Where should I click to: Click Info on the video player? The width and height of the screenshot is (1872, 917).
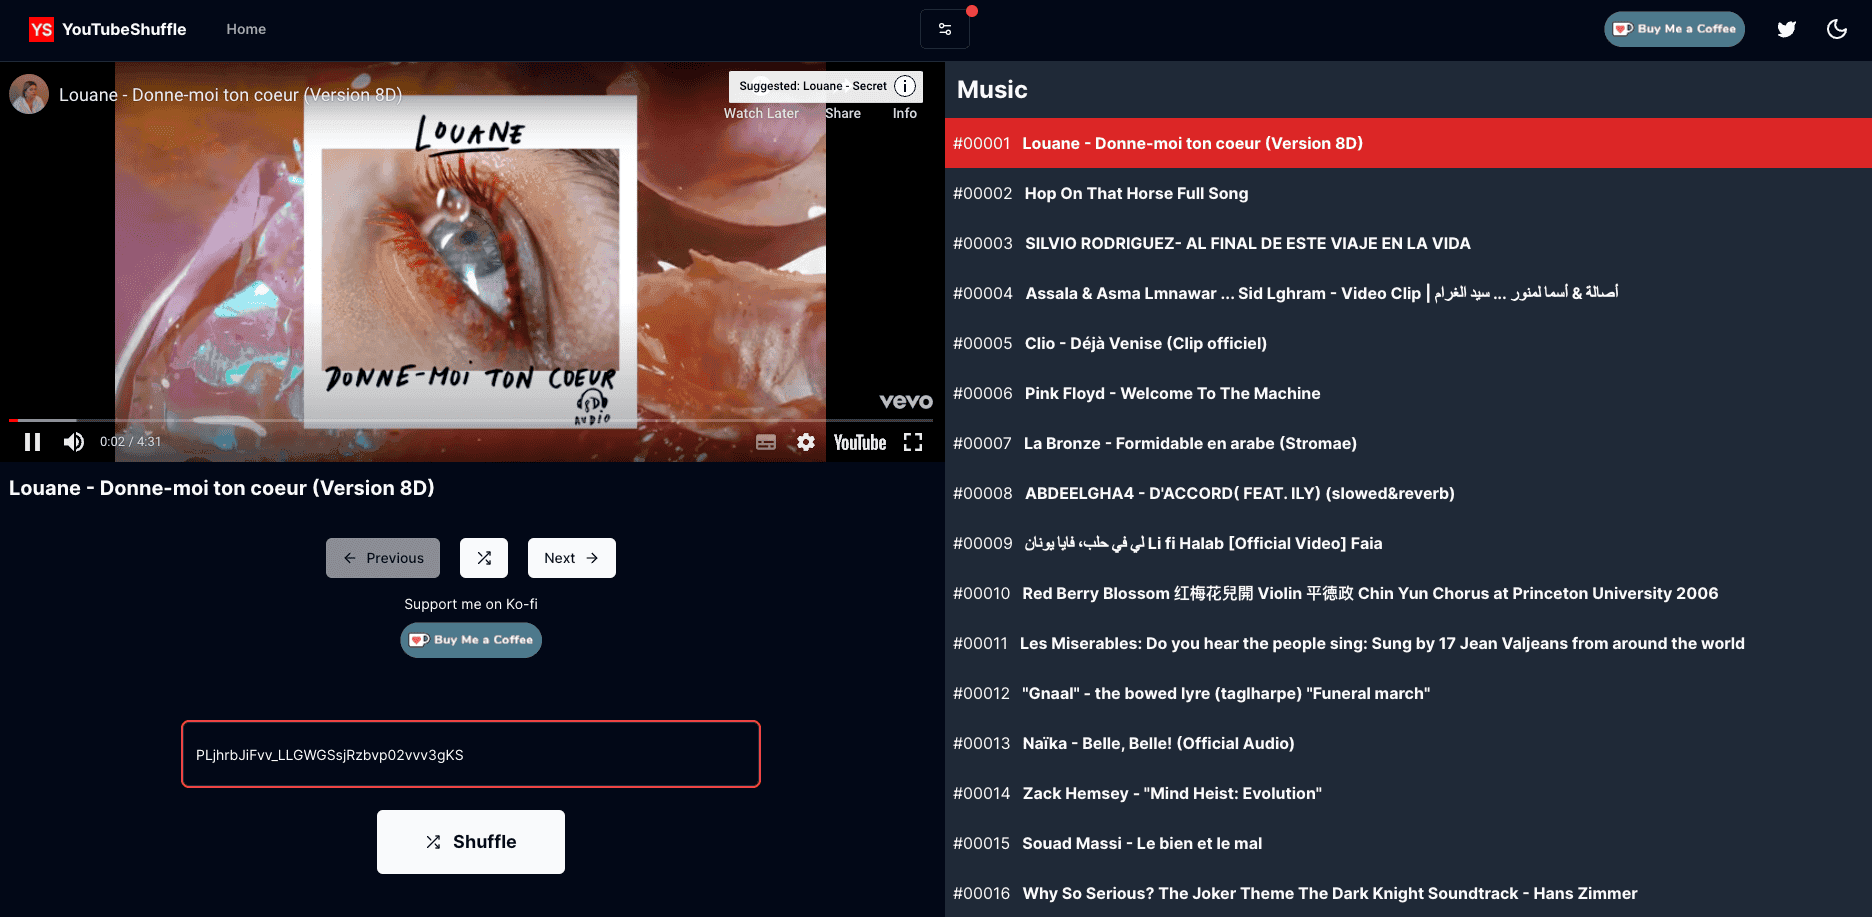[x=905, y=113]
